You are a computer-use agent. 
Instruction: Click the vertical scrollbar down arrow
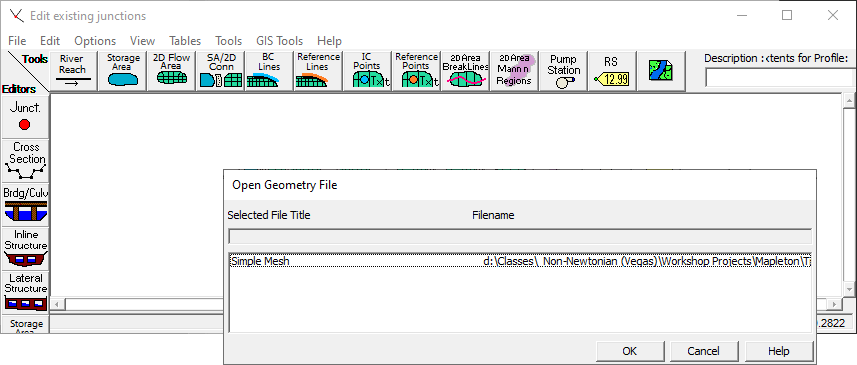[x=849, y=289]
